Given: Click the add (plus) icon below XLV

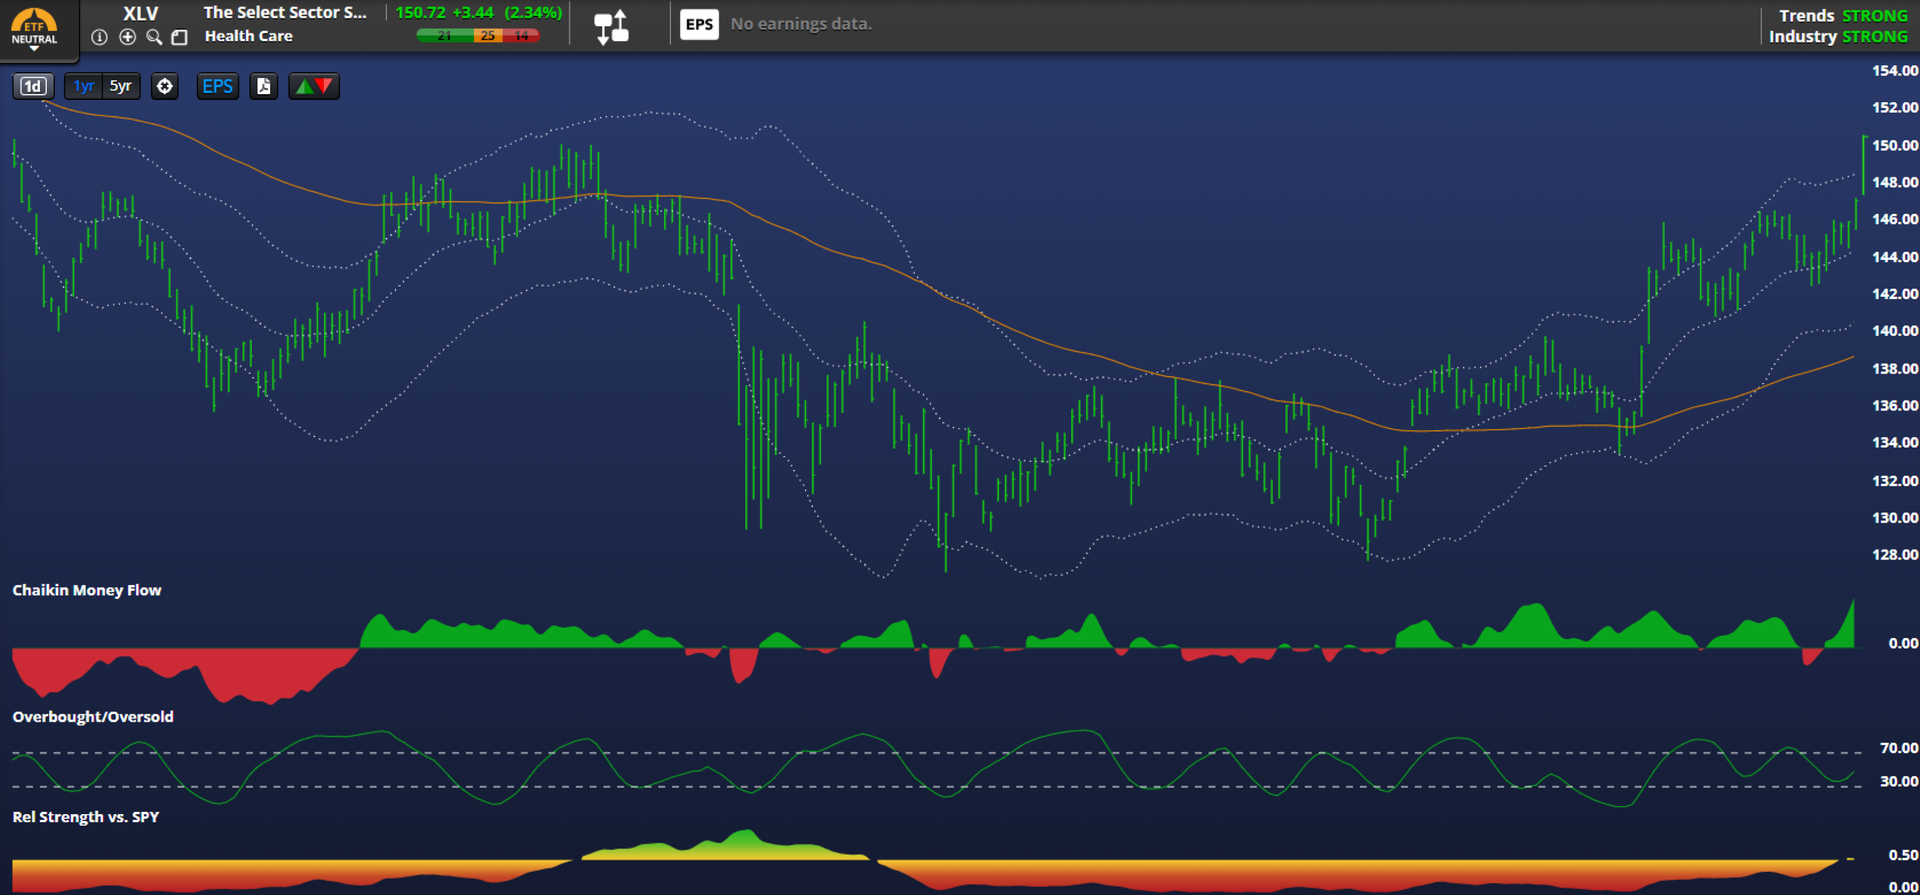Looking at the screenshot, I should coord(127,37).
